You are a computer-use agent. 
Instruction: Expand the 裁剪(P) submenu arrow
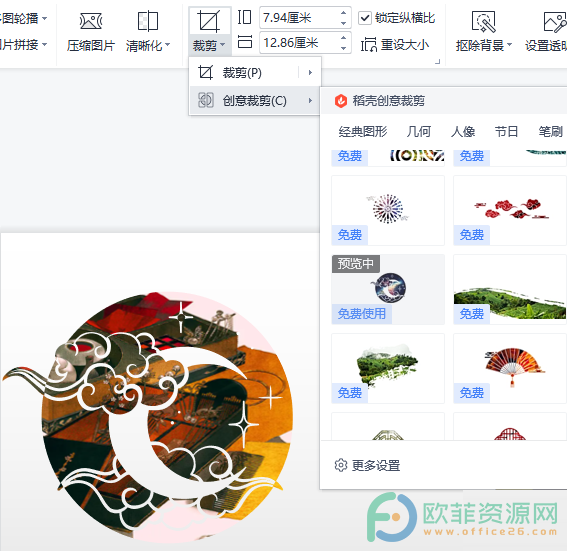tap(310, 73)
